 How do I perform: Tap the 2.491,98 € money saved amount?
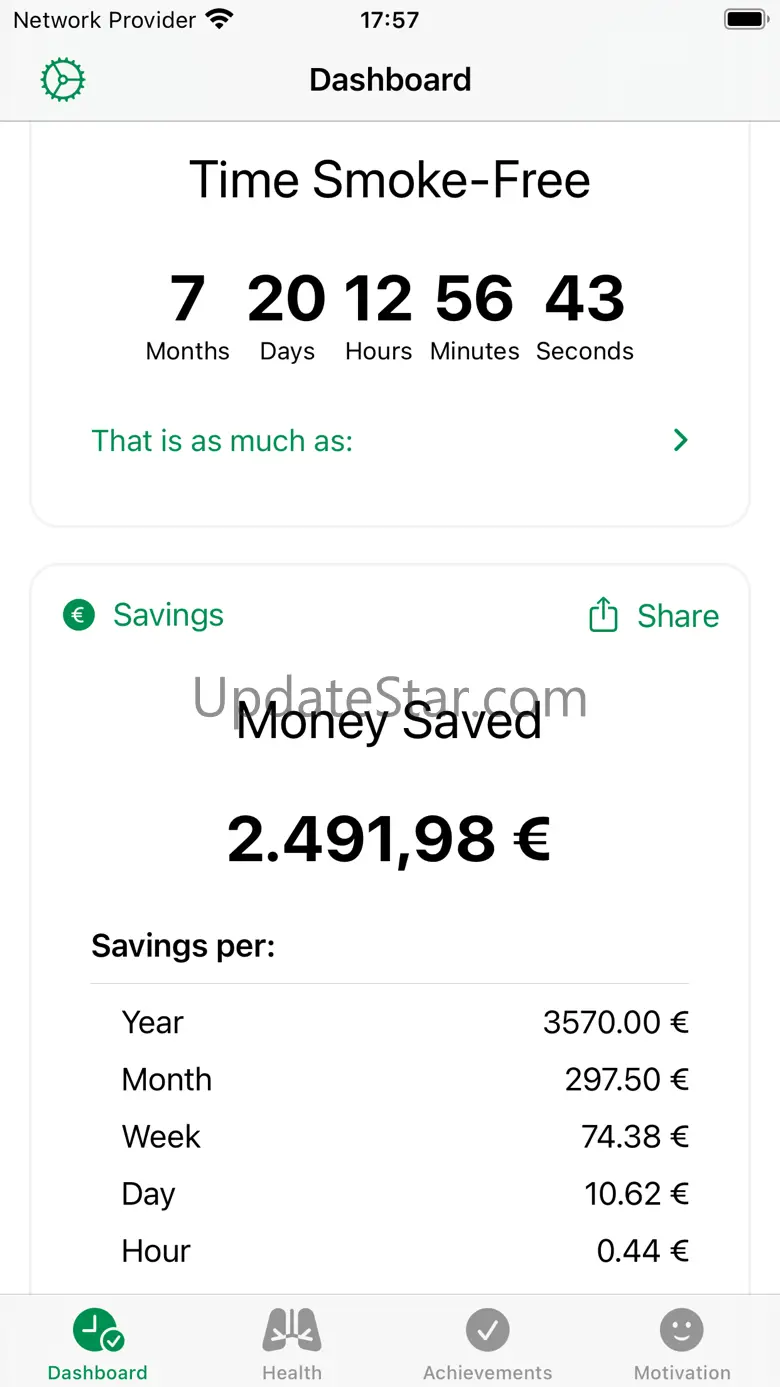[x=389, y=839]
